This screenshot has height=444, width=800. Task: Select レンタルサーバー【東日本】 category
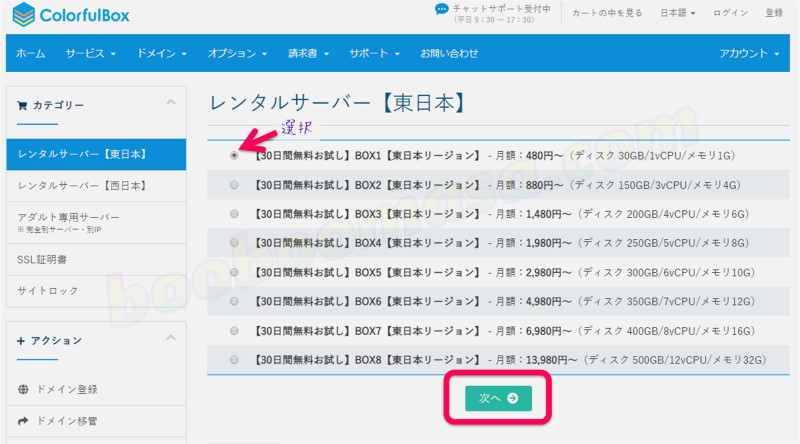(96, 154)
